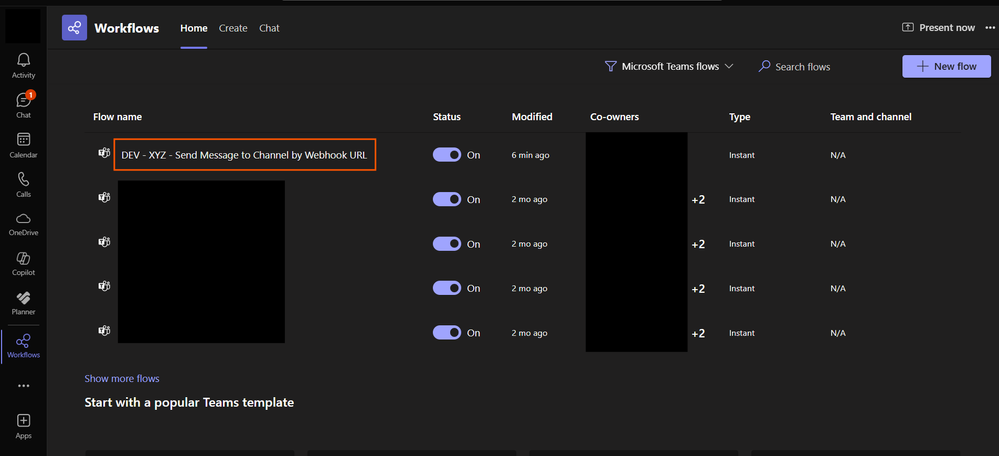
Task: Click 'Start with a popular Teams template' heading
Action: point(189,403)
